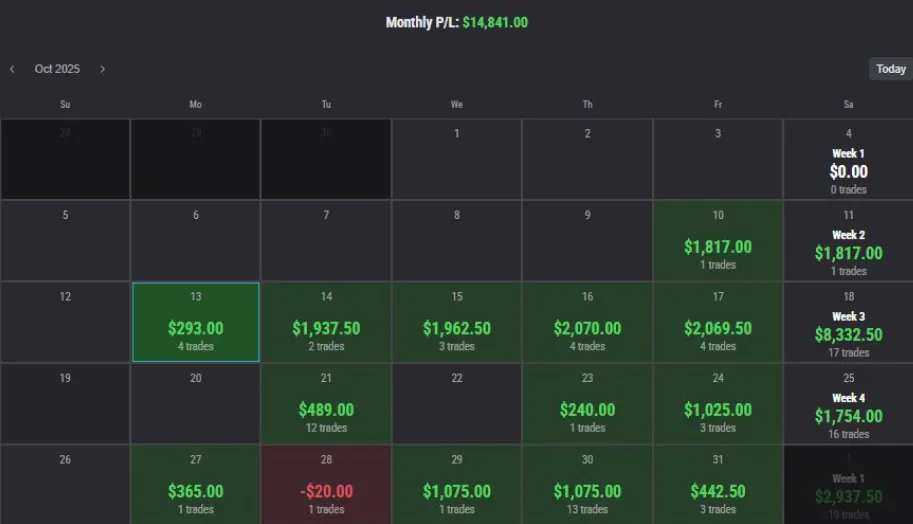This screenshot has width=913, height=524.
Task: Open October 30 cell with 13 trades
Action: (x=588, y=484)
